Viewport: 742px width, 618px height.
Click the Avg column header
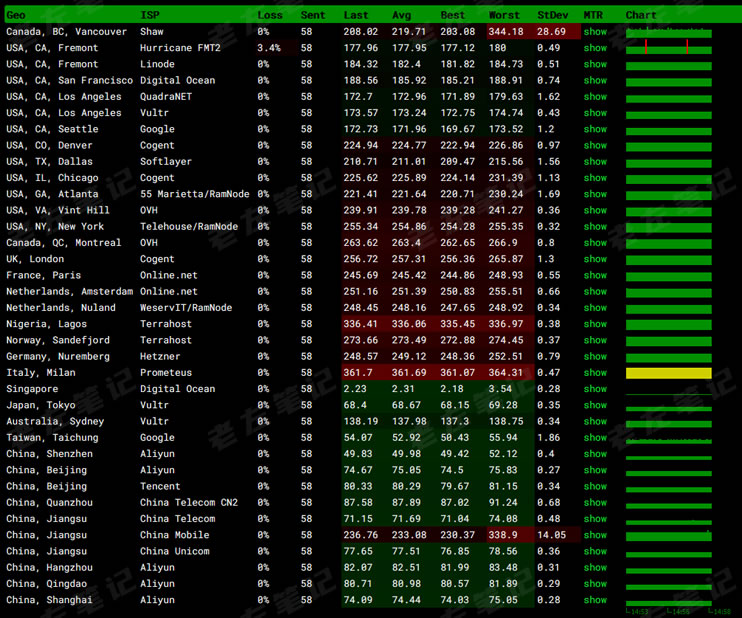(401, 15)
